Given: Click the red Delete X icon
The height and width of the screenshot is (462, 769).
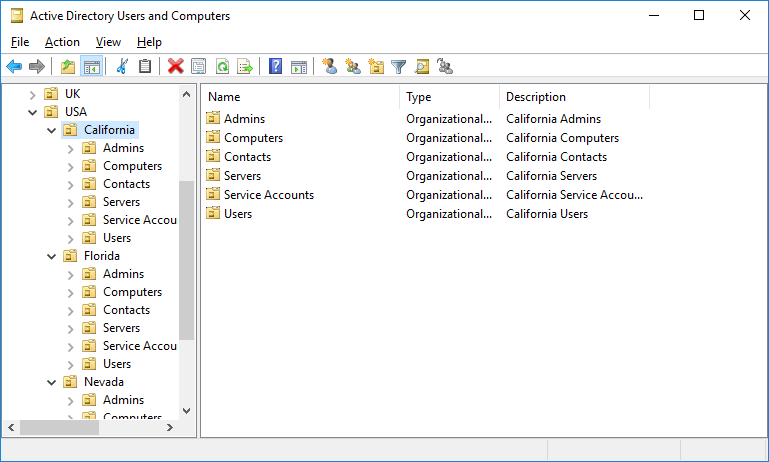Looking at the screenshot, I should pos(175,66).
